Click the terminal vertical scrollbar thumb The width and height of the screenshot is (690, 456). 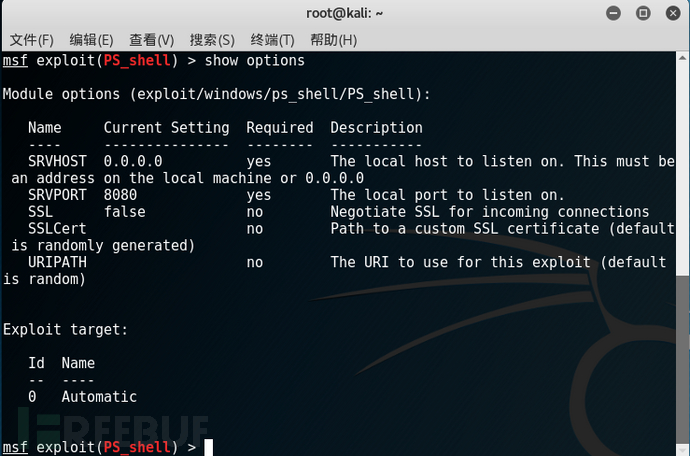683,360
